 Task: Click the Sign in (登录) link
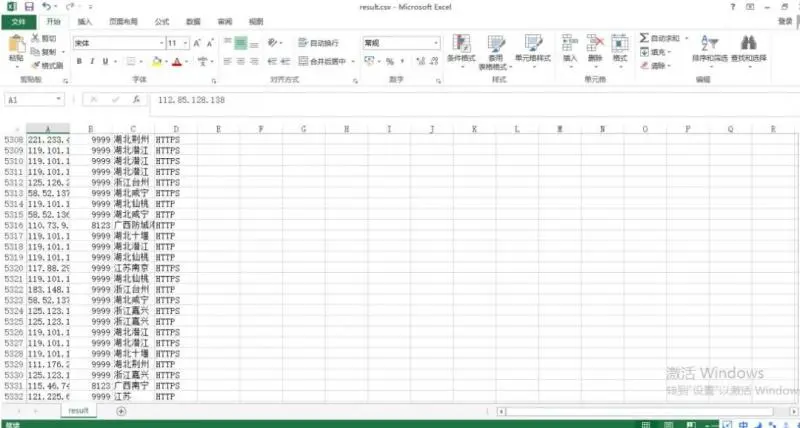click(785, 21)
